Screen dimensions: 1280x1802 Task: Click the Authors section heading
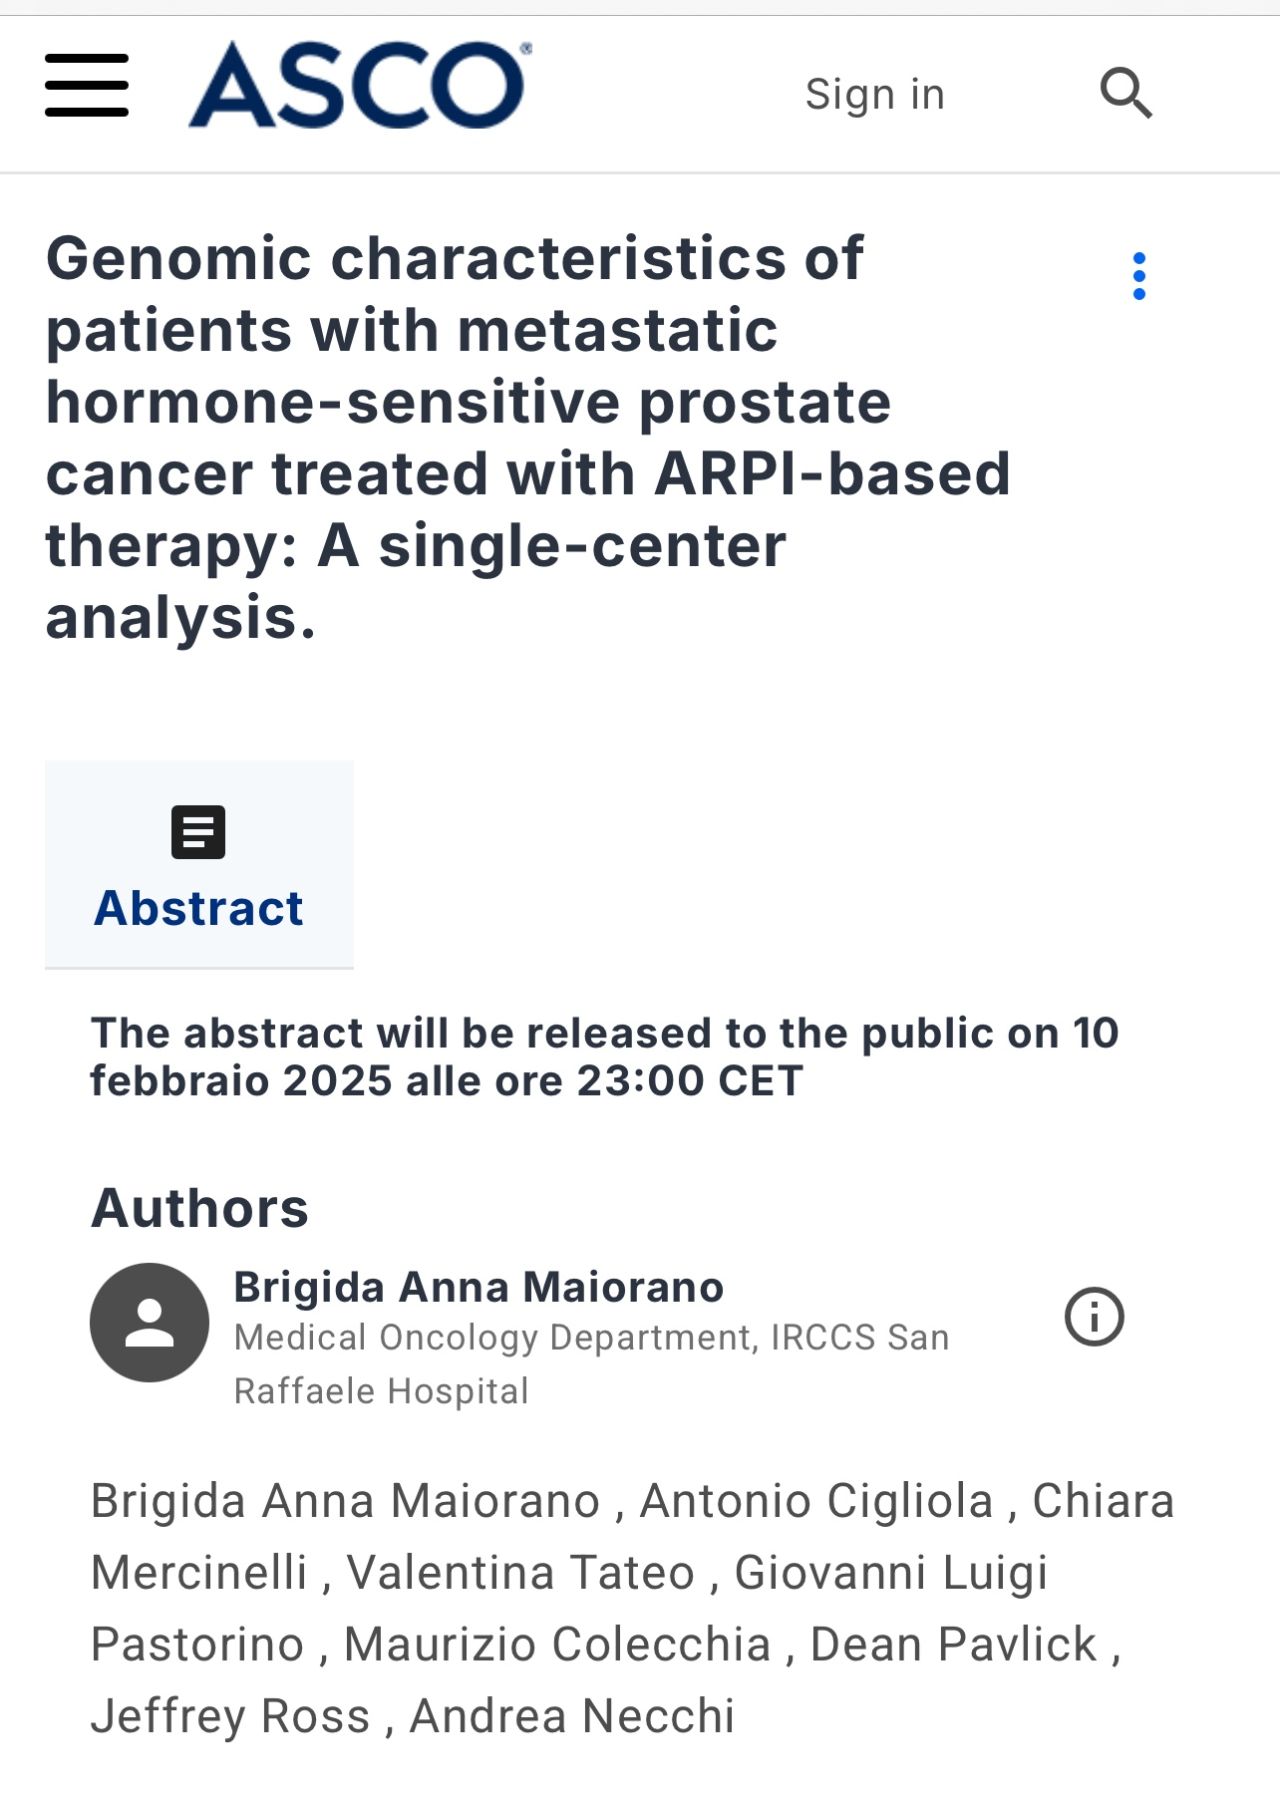199,1208
